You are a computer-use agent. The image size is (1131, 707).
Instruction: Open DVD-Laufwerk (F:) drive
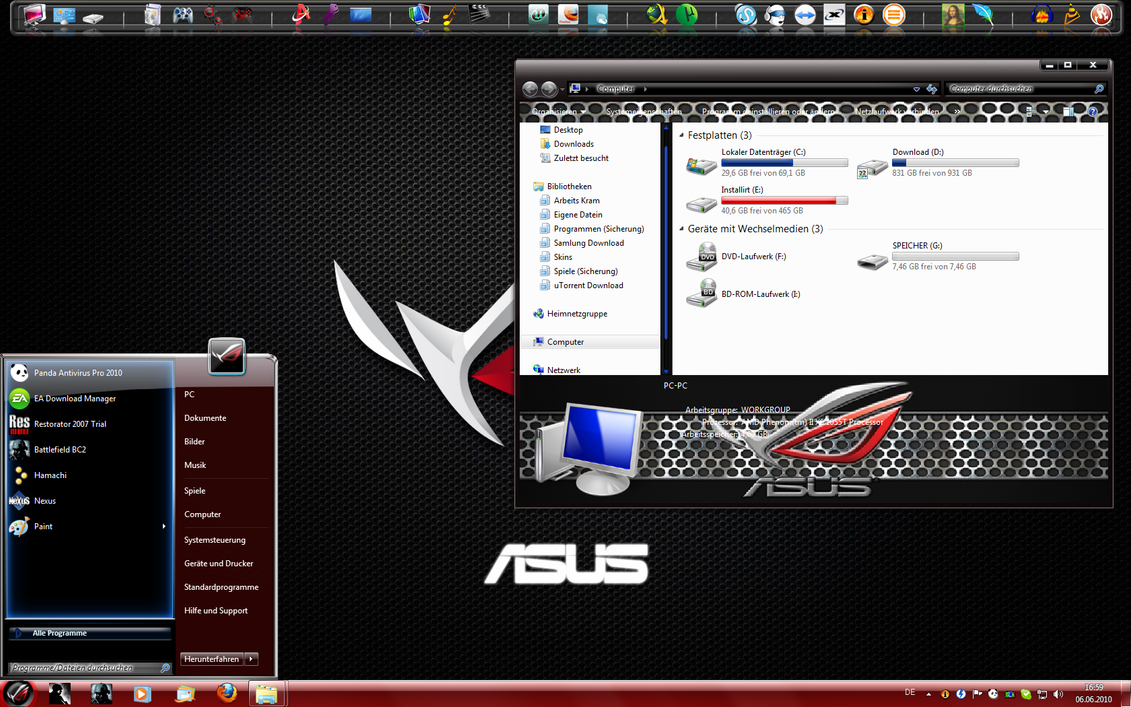tap(736, 256)
